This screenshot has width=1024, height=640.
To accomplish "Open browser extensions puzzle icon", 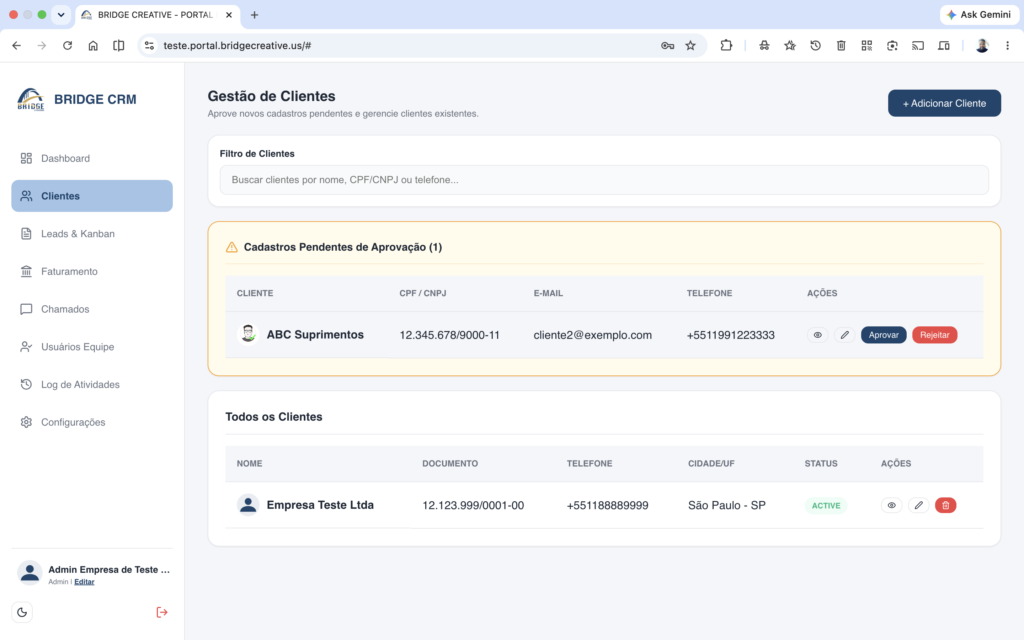I will (726, 46).
